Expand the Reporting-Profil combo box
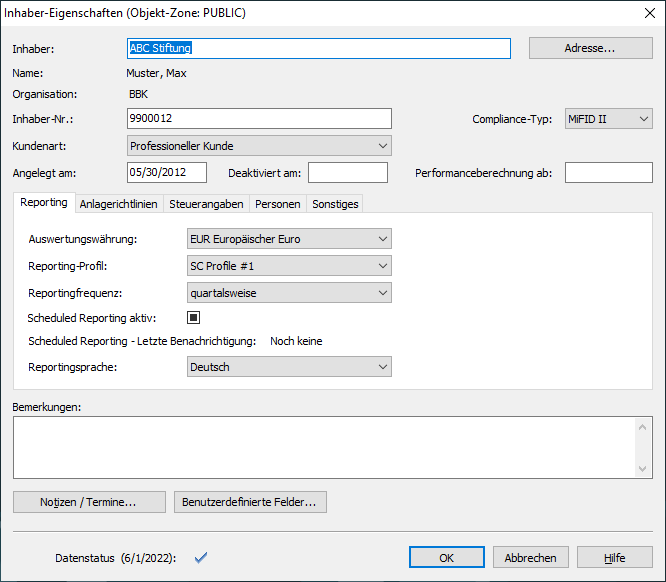666x582 pixels. [x=289, y=266]
